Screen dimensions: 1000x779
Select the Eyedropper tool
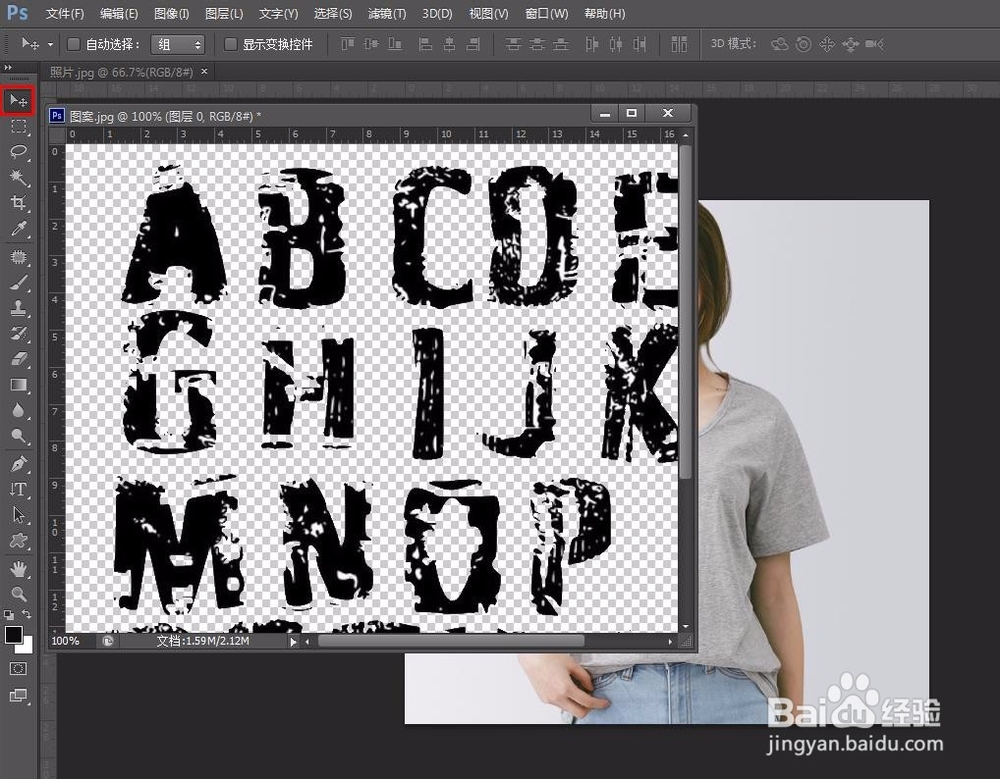coord(18,228)
